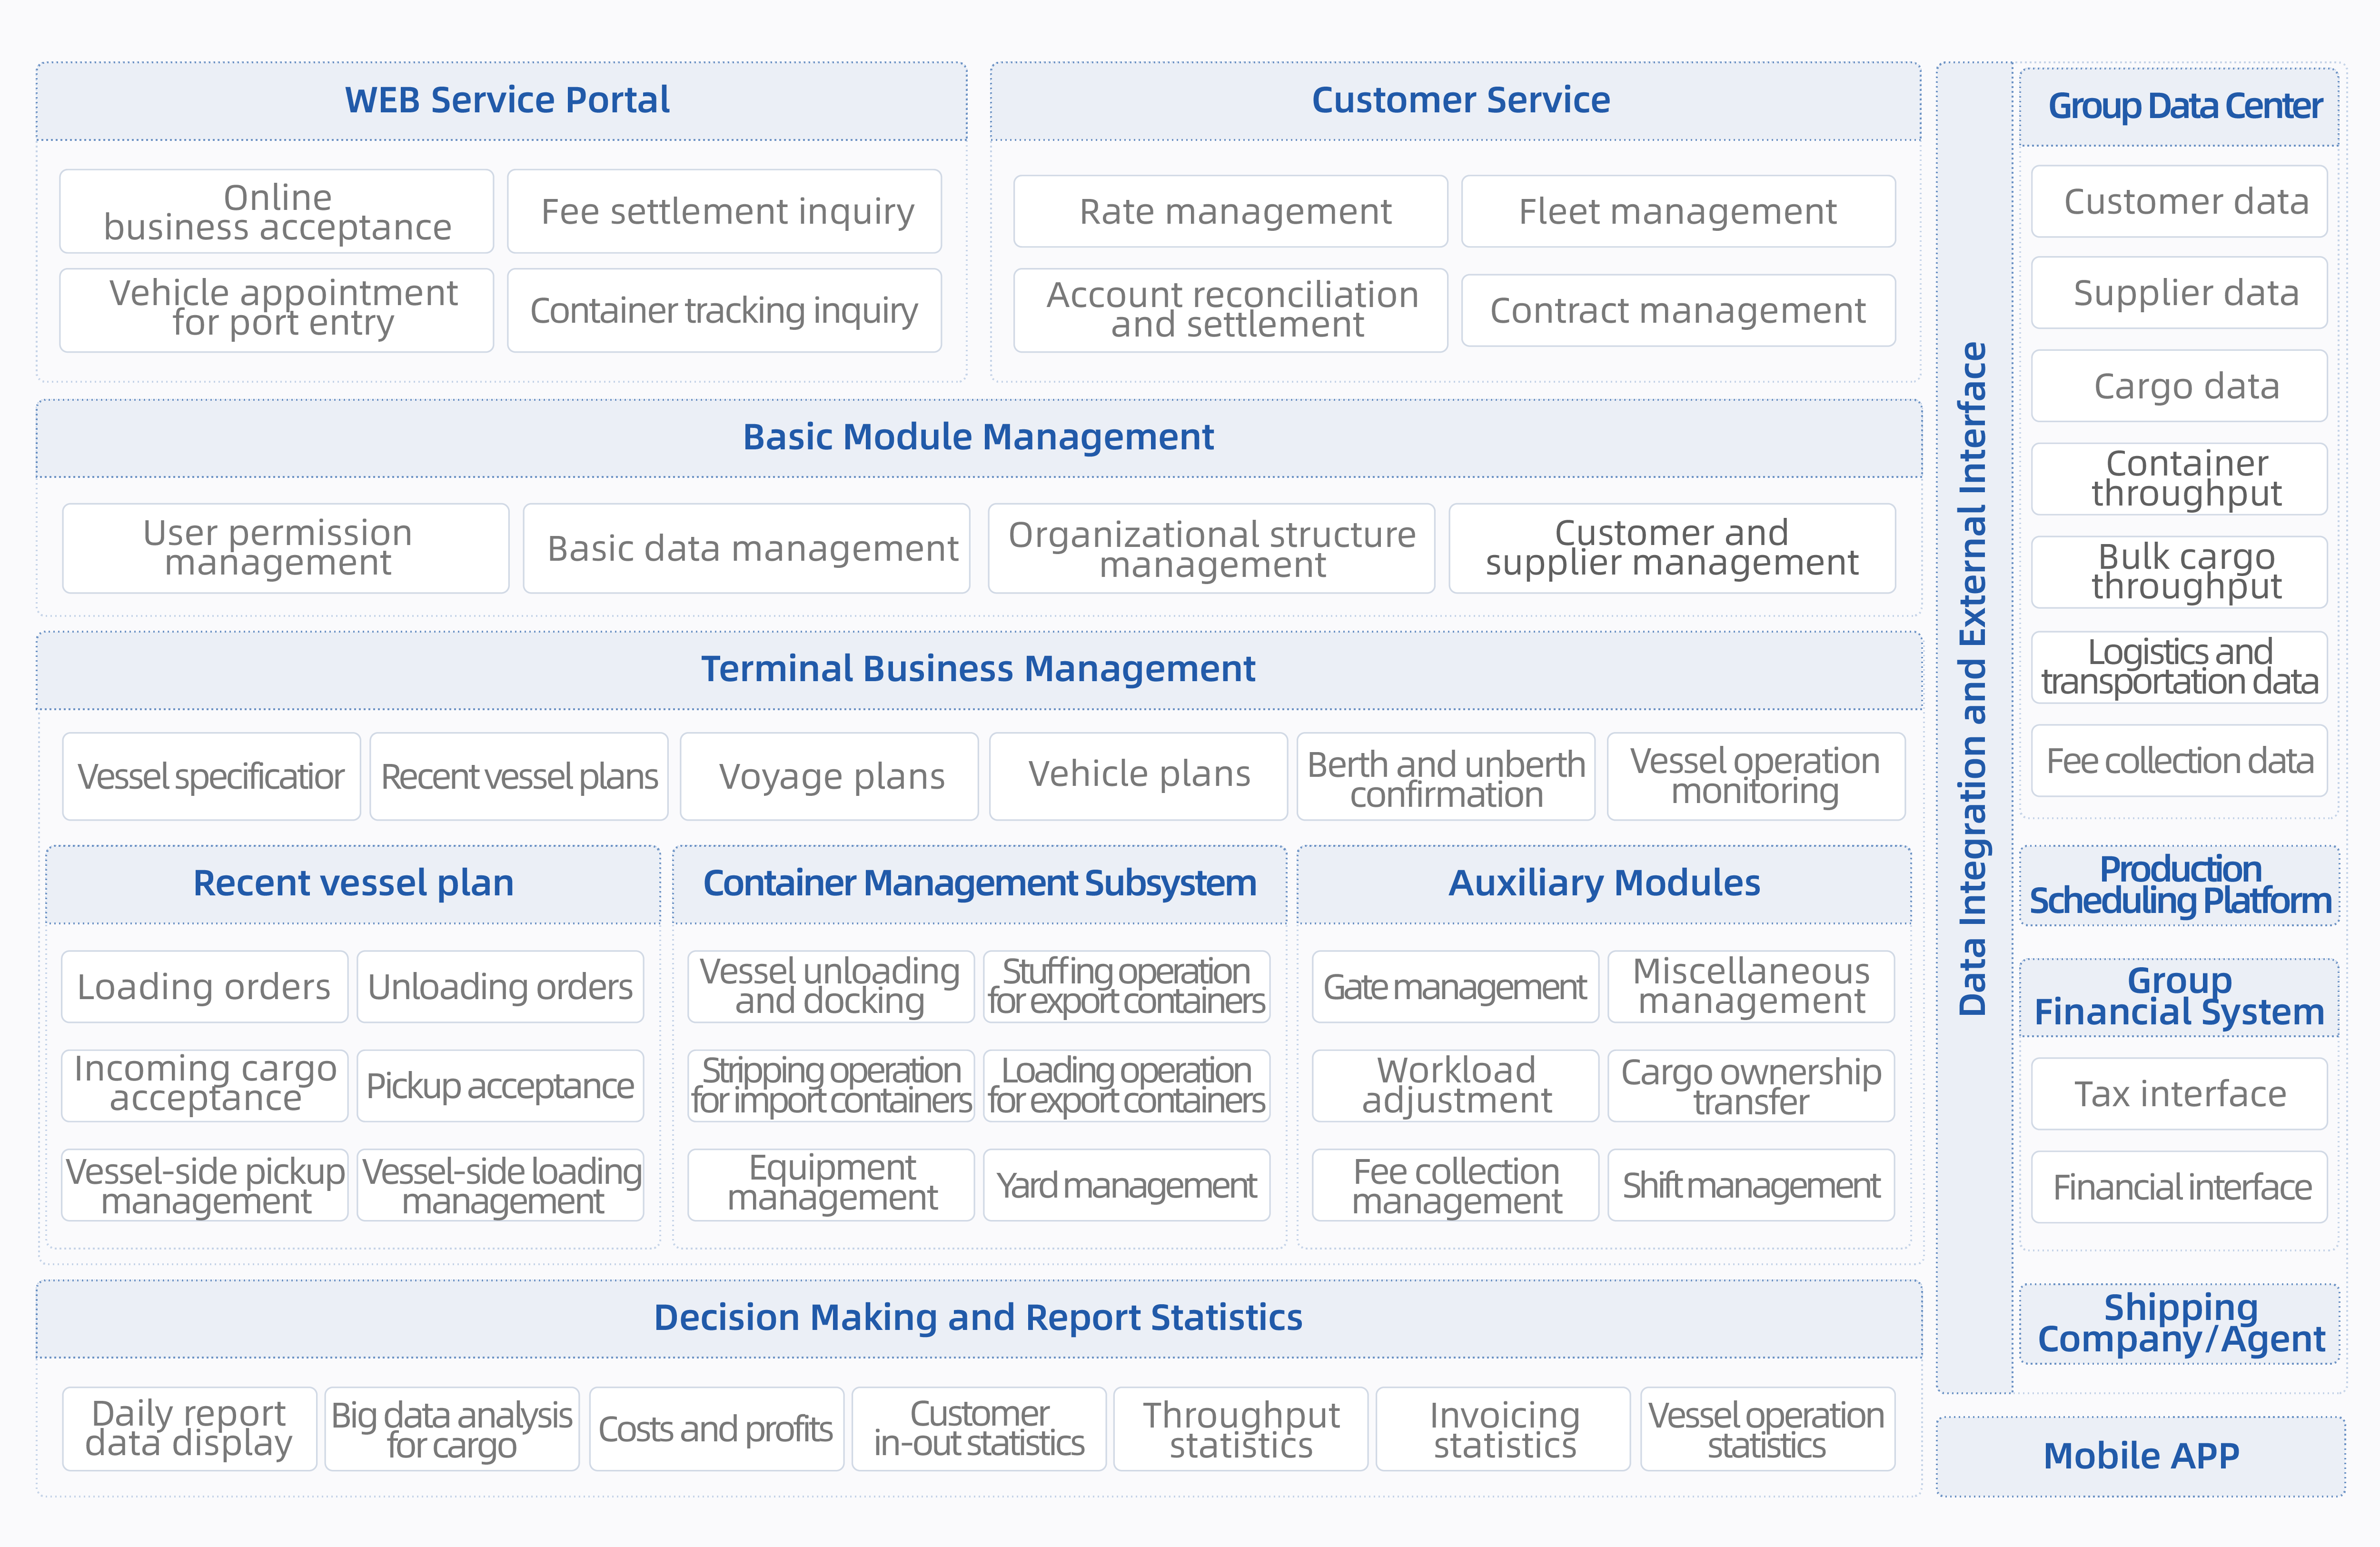The width and height of the screenshot is (2380, 1547).
Task: Open Production Scheduling Platform header
Action: pos(2180,886)
